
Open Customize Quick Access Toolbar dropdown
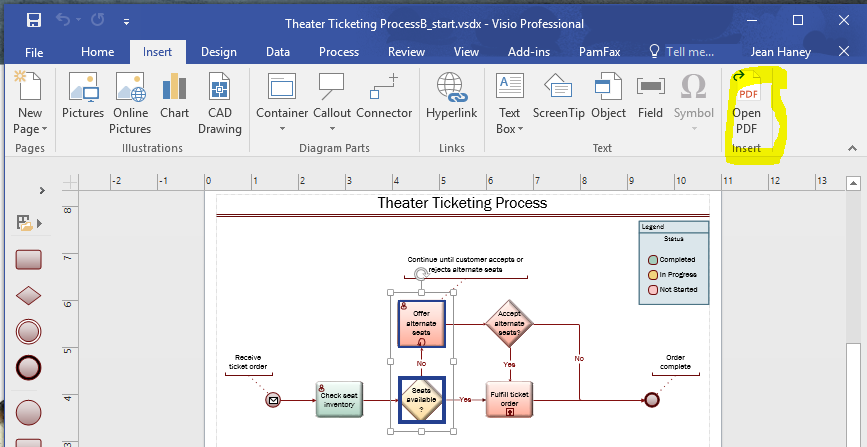127,22
